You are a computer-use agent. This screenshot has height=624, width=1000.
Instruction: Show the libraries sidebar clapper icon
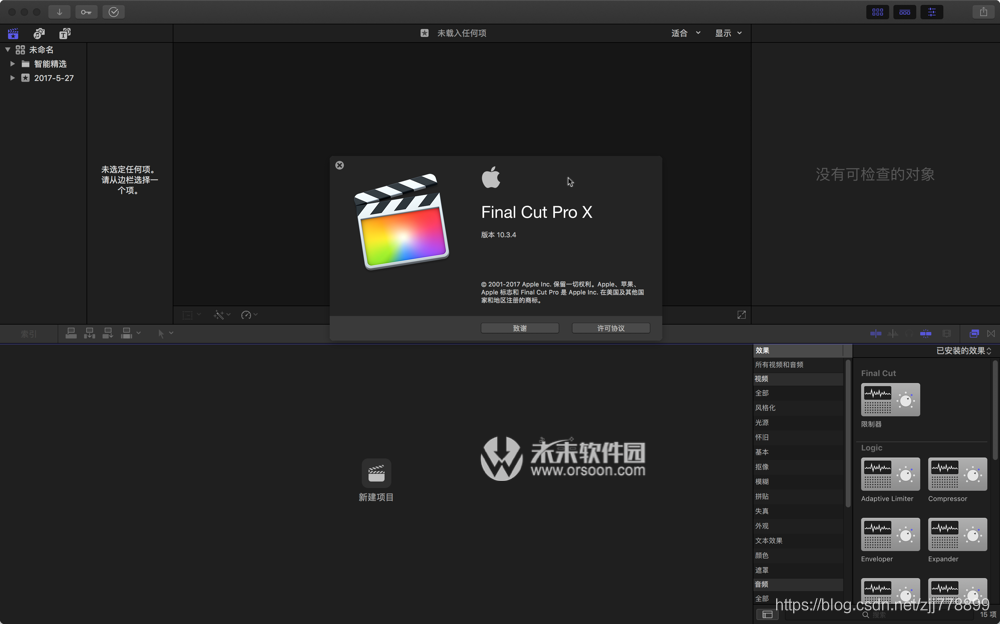(x=13, y=34)
